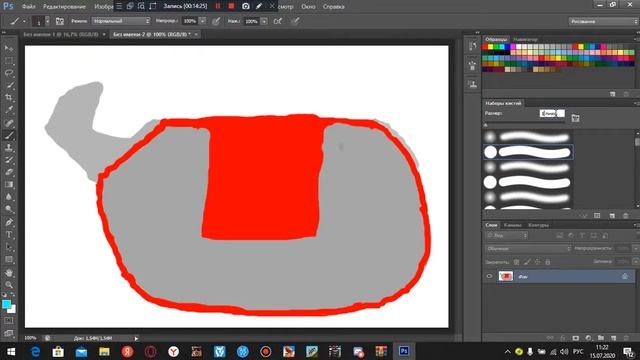Image resolution: width=640 pixels, height=360 pixels.
Task: Toggle lock image pixels brush icon
Action: click(527, 262)
